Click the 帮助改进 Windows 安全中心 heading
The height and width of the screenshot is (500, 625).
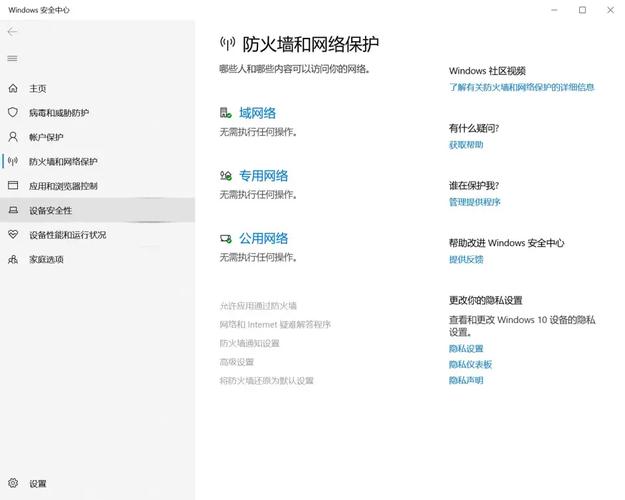coord(507,243)
